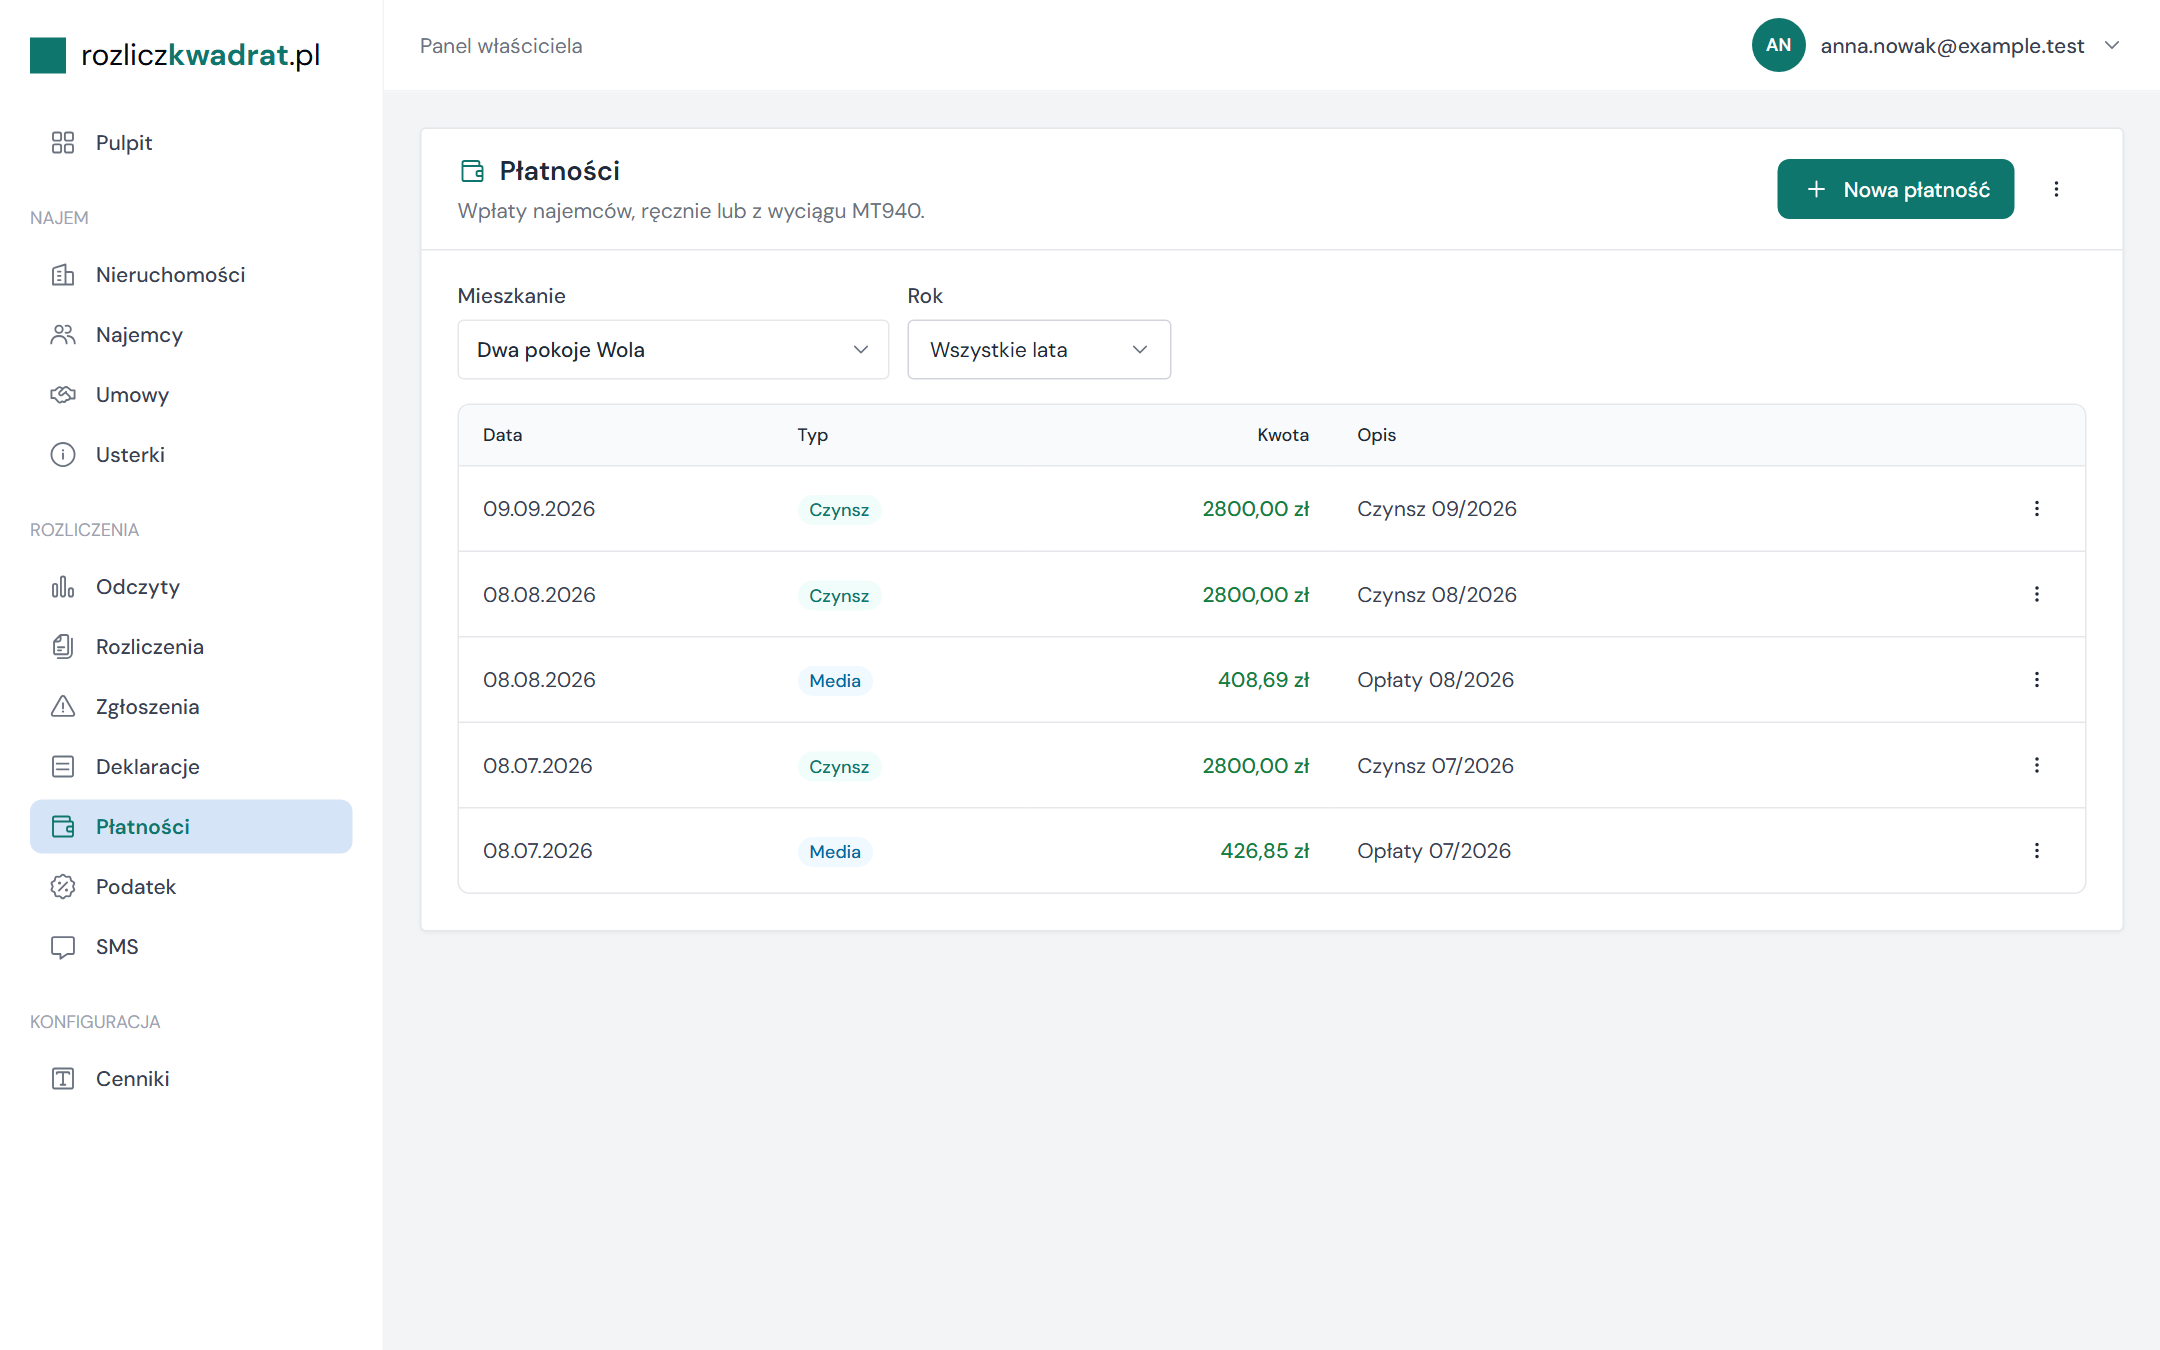Click the Umowy handshake icon
Screen dimensions: 2160x1350
63,395
